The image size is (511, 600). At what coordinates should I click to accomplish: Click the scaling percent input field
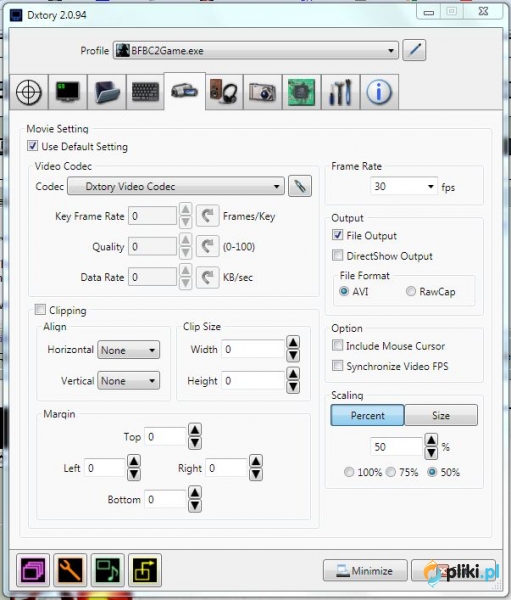pyautogui.click(x=397, y=447)
